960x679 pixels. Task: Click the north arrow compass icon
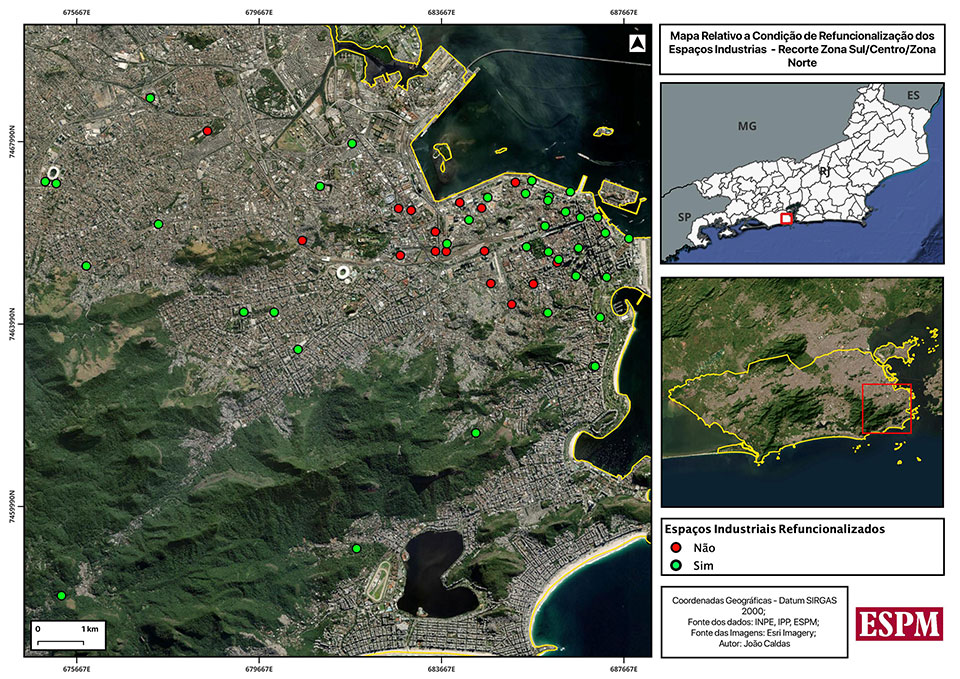pyautogui.click(x=637, y=43)
